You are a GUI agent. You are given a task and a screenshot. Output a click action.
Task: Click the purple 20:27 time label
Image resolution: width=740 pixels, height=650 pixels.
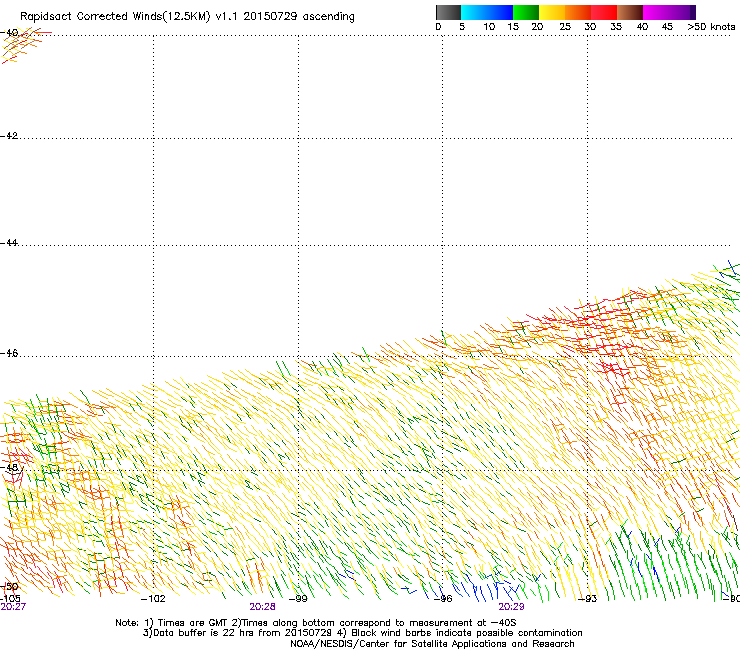(x=13, y=607)
